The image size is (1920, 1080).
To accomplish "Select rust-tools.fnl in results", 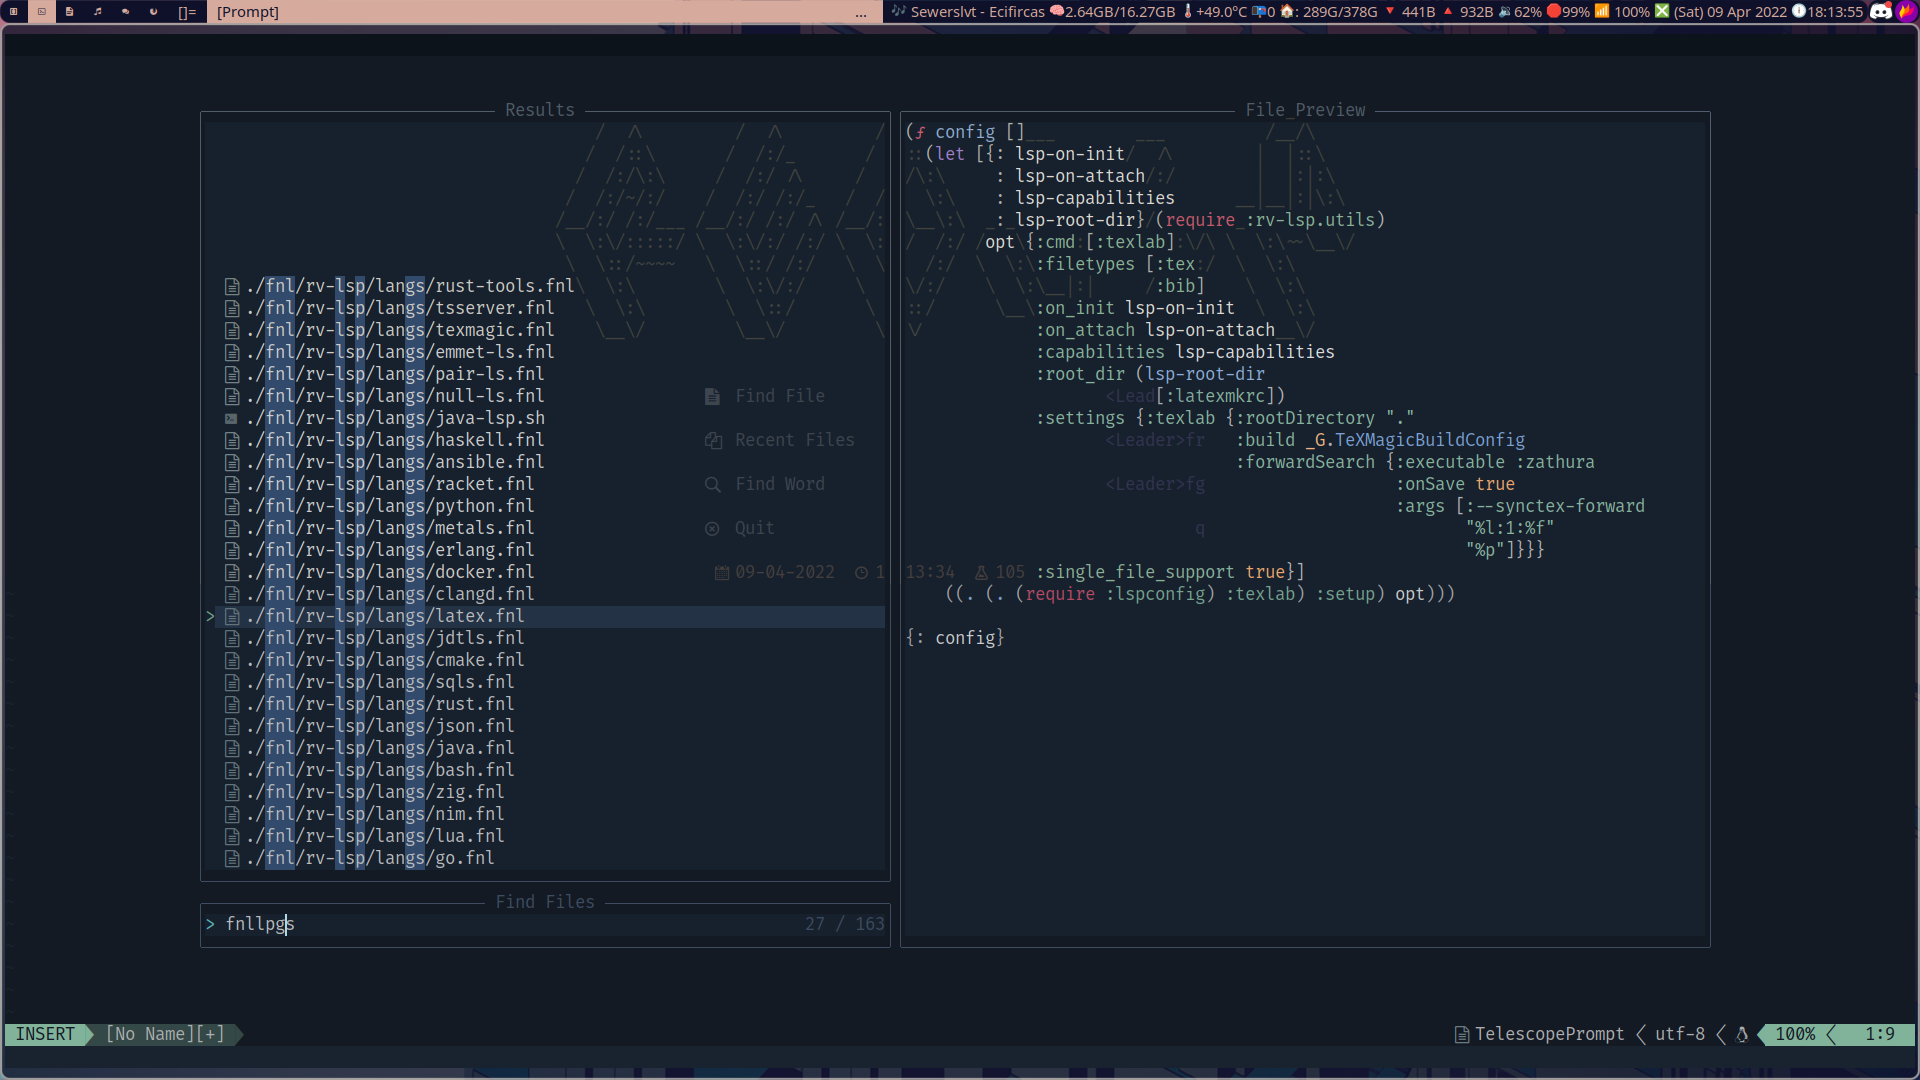I will pos(410,286).
